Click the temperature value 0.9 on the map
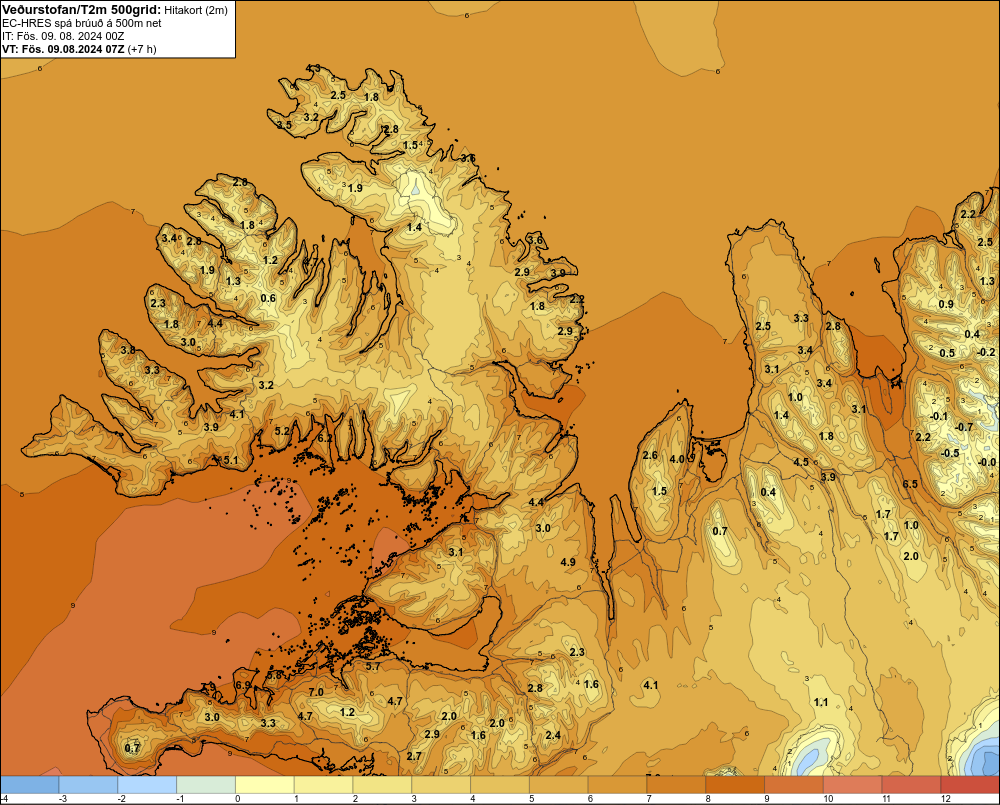1000x805 pixels. (x=946, y=304)
